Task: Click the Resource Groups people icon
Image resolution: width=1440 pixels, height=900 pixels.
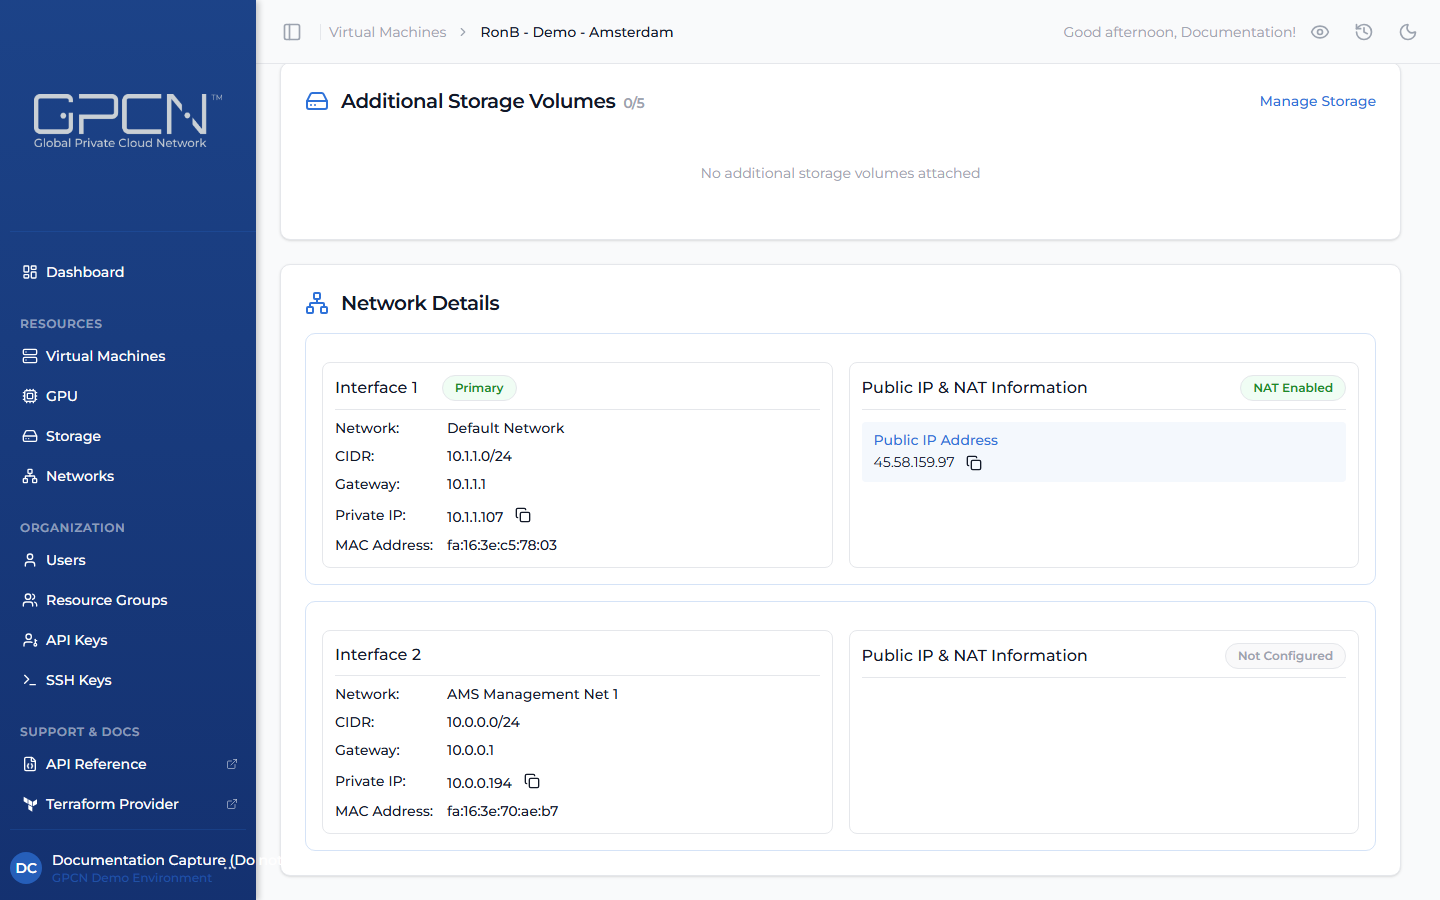Action: click(30, 600)
